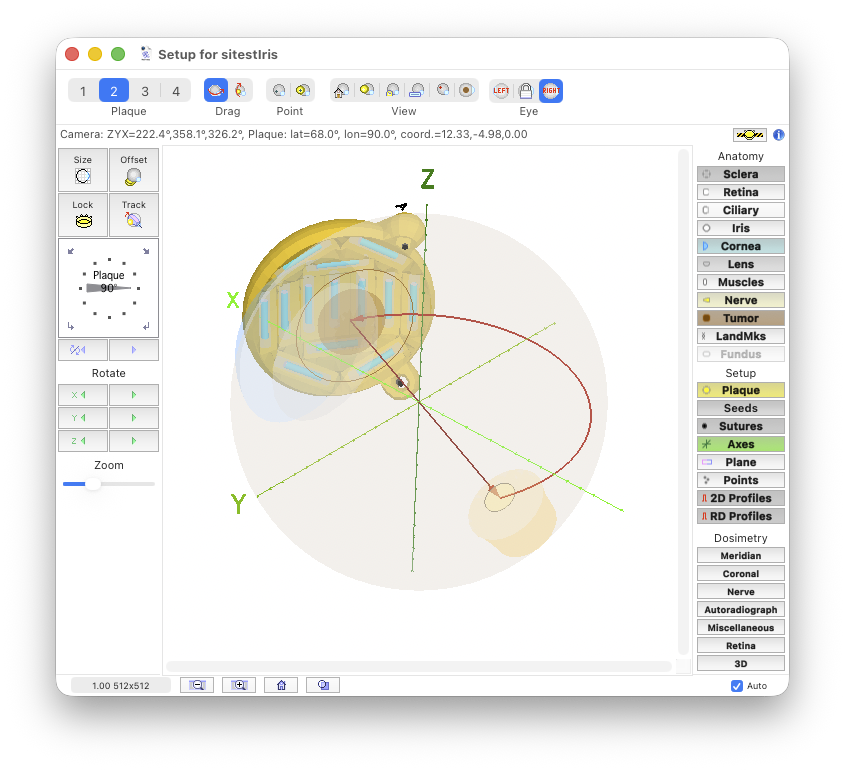Activate the Track tool
Screen dimensions: 845x770
click(134, 215)
